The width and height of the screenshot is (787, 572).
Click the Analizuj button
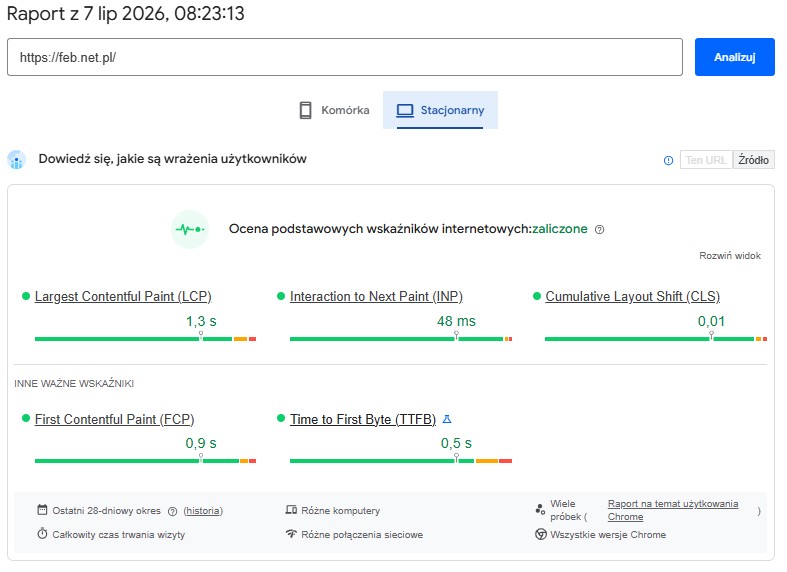tap(734, 57)
